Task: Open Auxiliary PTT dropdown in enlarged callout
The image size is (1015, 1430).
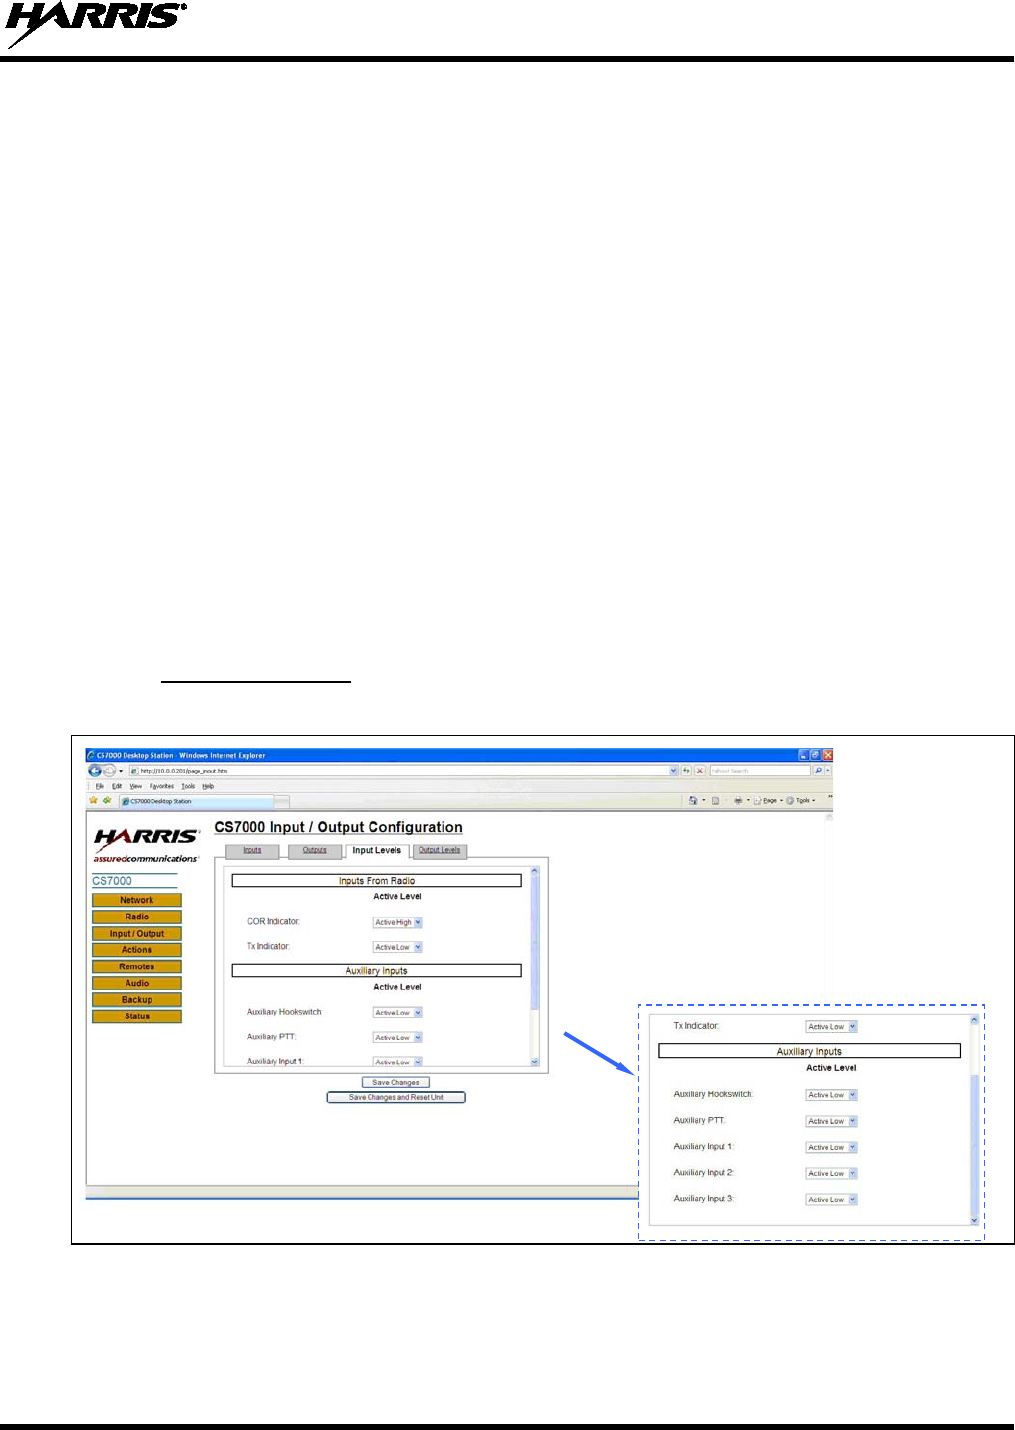Action: click(x=832, y=1121)
